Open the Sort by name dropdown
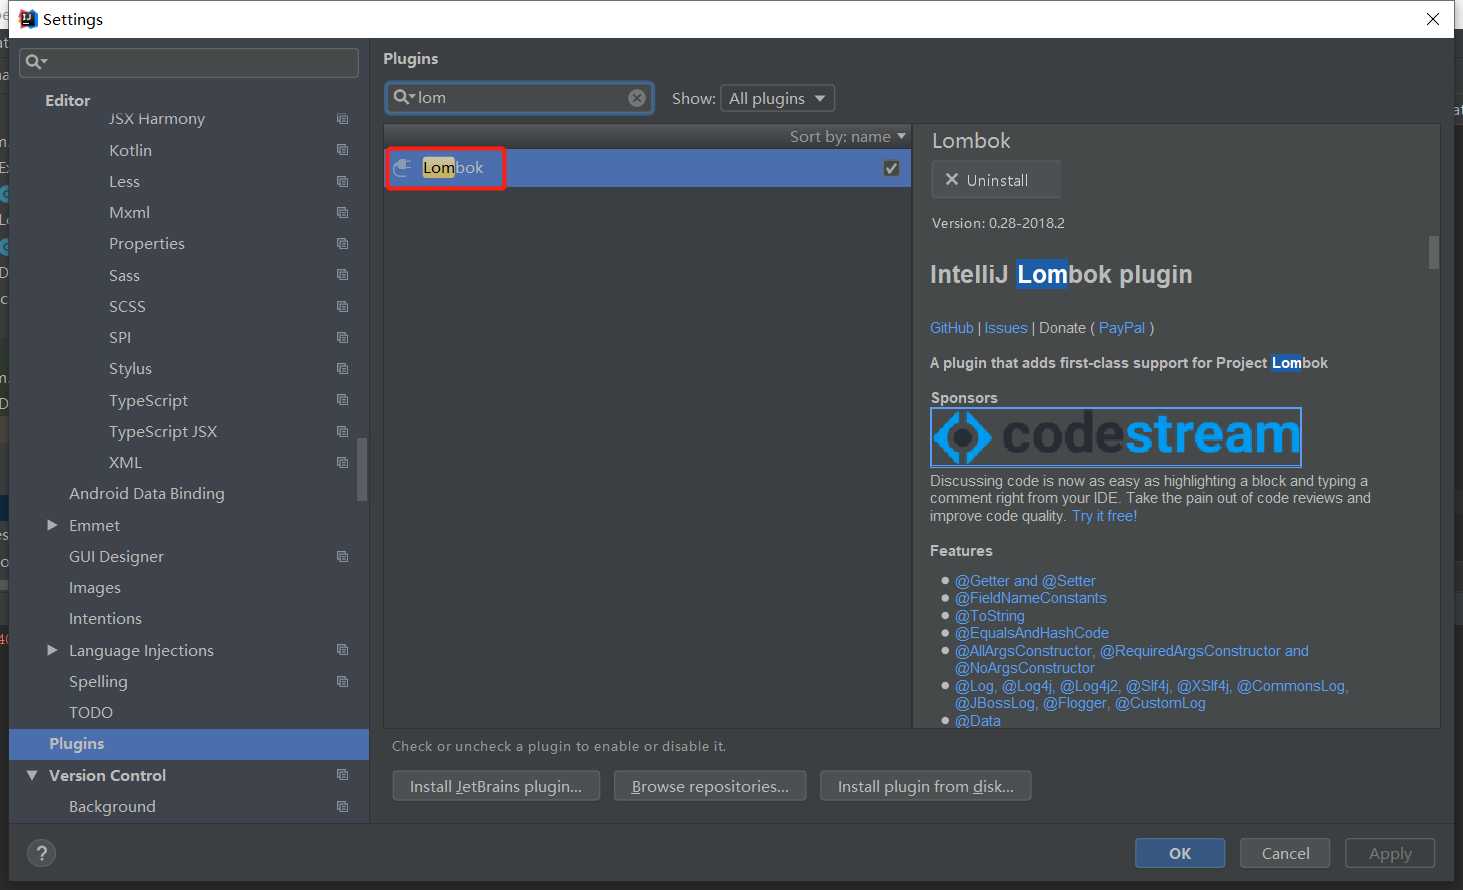The width and height of the screenshot is (1463, 890). [847, 137]
